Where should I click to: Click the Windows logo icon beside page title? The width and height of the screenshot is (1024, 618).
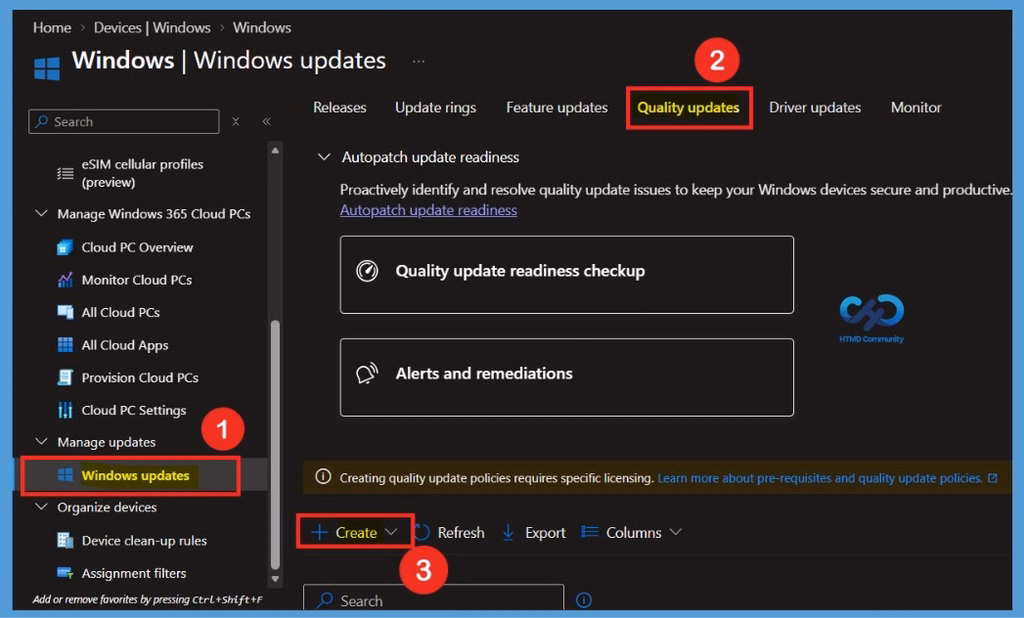(46, 68)
